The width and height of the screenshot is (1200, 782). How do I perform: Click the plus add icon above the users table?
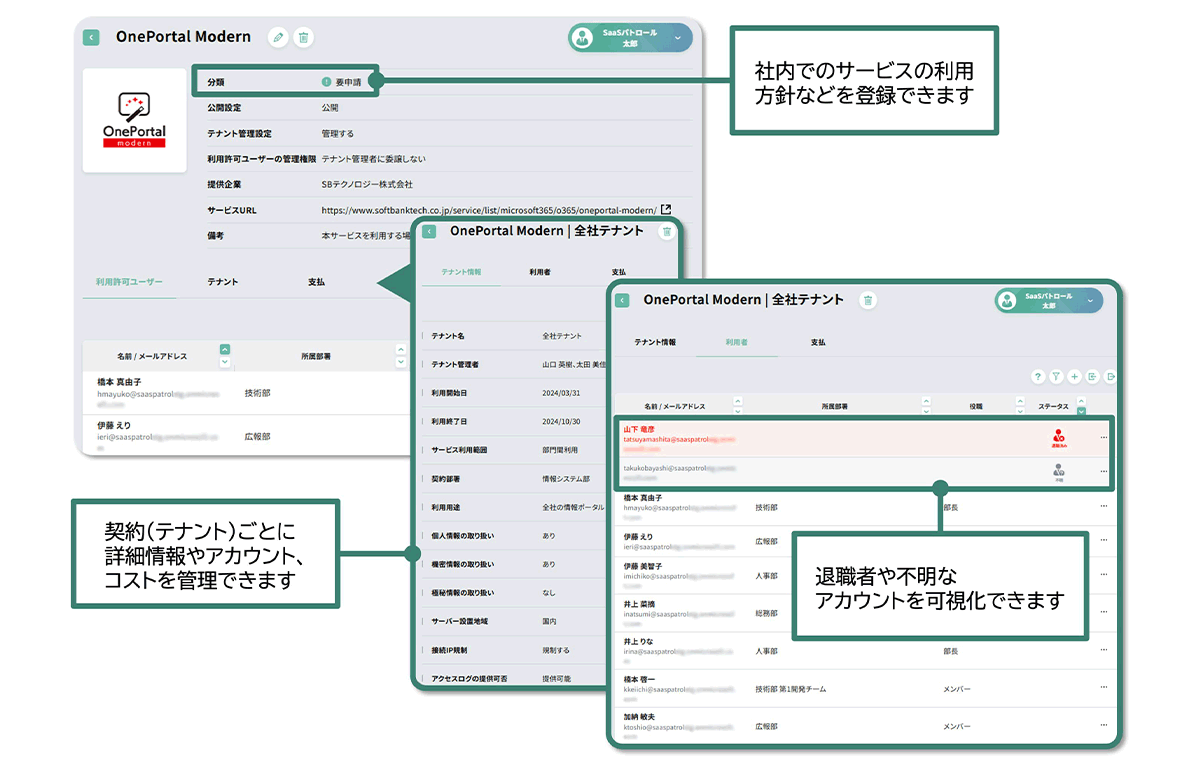(1074, 377)
